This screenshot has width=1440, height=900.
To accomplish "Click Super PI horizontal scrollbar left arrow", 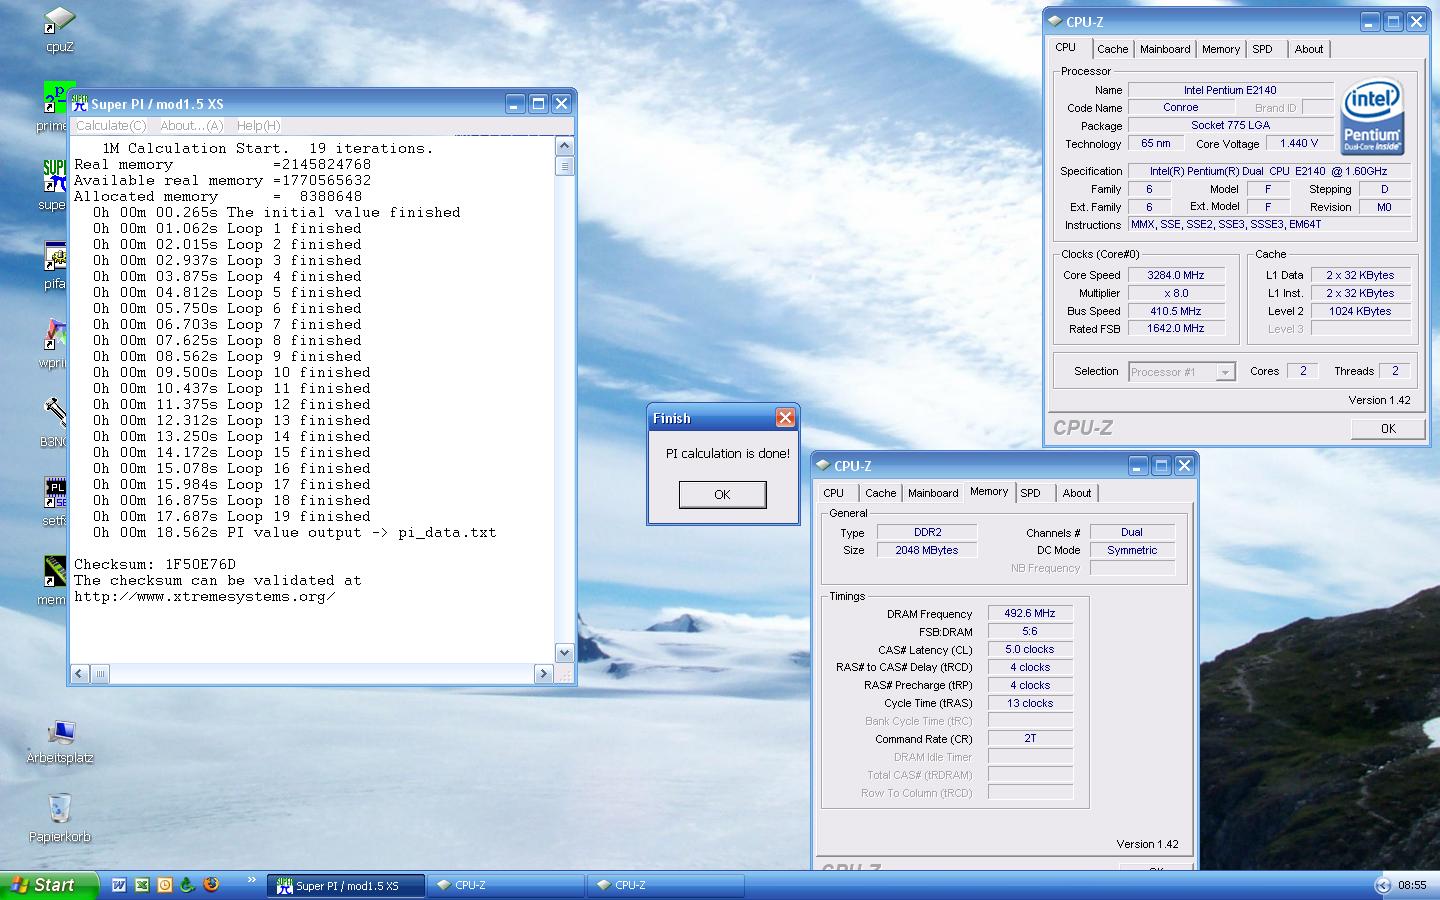I will coord(80,674).
